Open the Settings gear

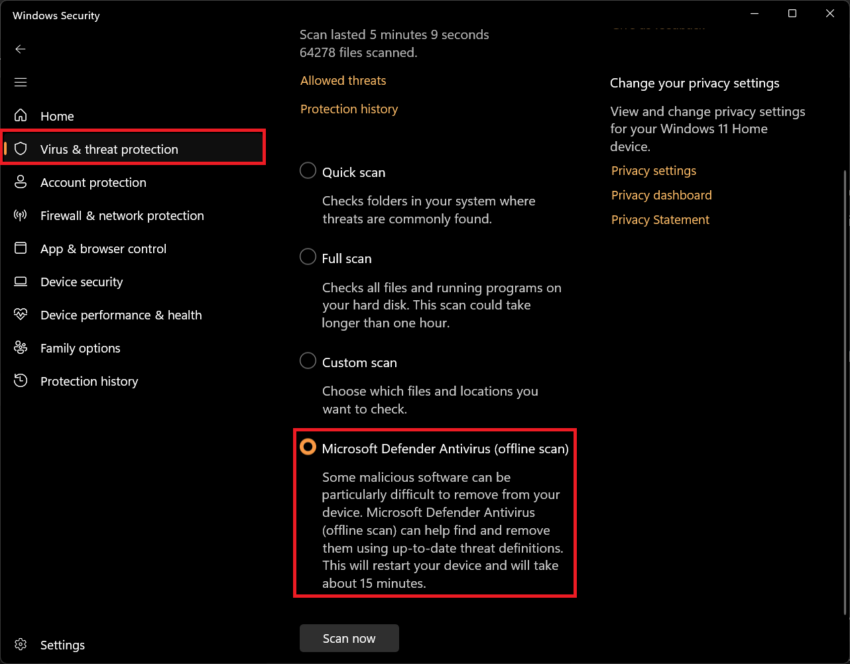[x=62, y=644]
